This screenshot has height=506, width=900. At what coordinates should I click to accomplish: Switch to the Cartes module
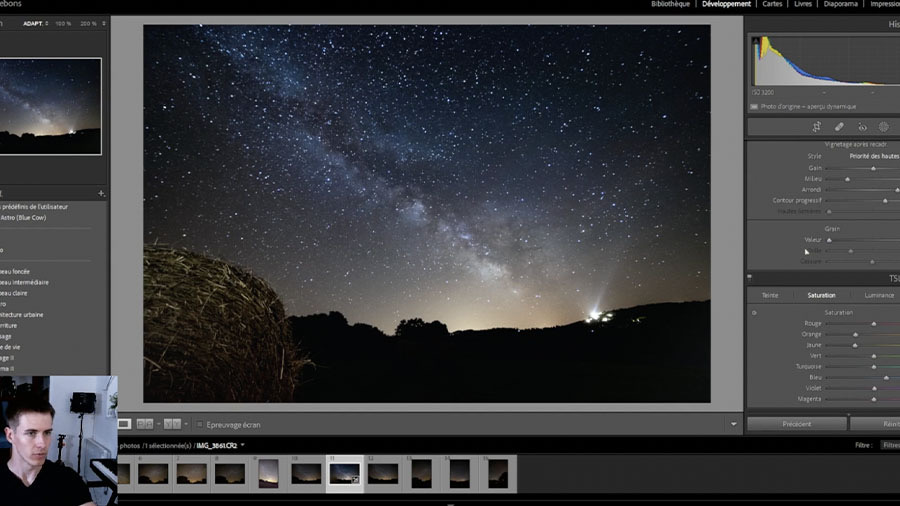tap(772, 4)
